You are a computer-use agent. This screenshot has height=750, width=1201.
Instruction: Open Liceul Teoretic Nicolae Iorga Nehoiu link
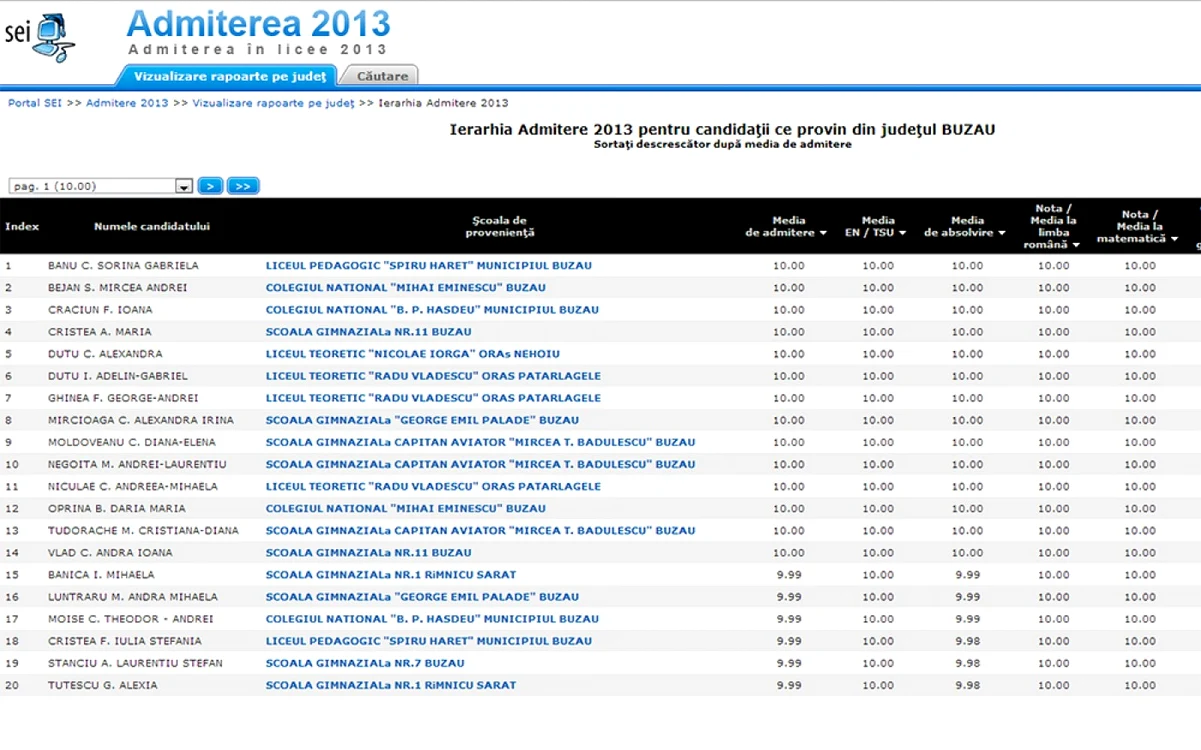(413, 354)
